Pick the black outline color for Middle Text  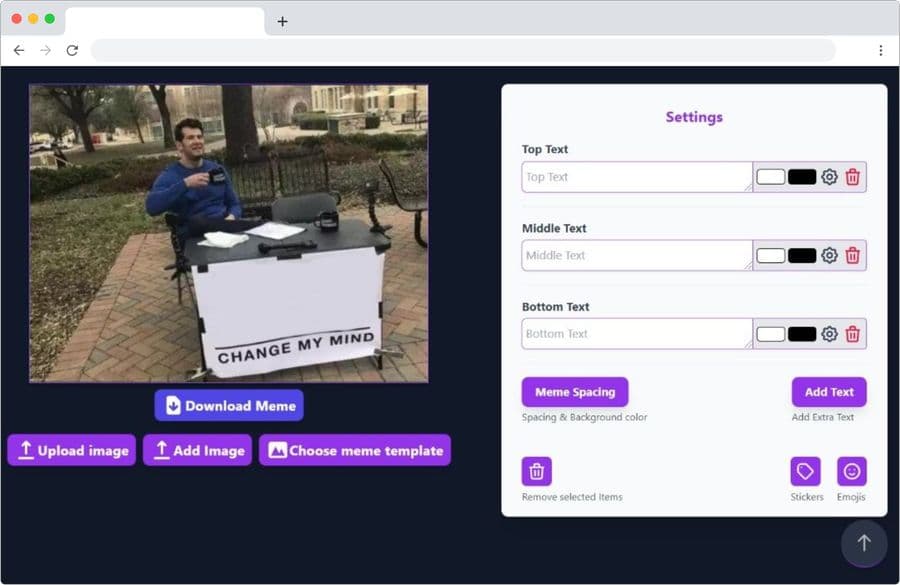coord(802,255)
